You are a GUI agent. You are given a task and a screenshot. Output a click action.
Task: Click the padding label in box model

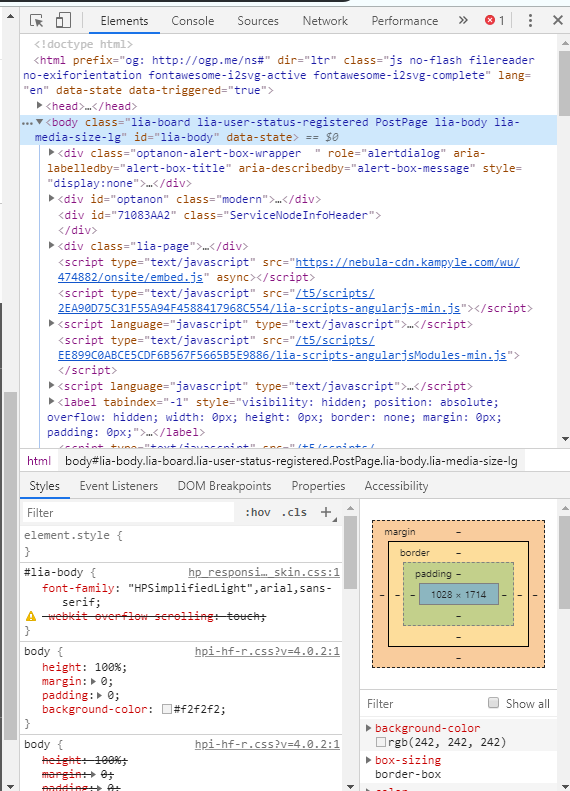point(433,574)
